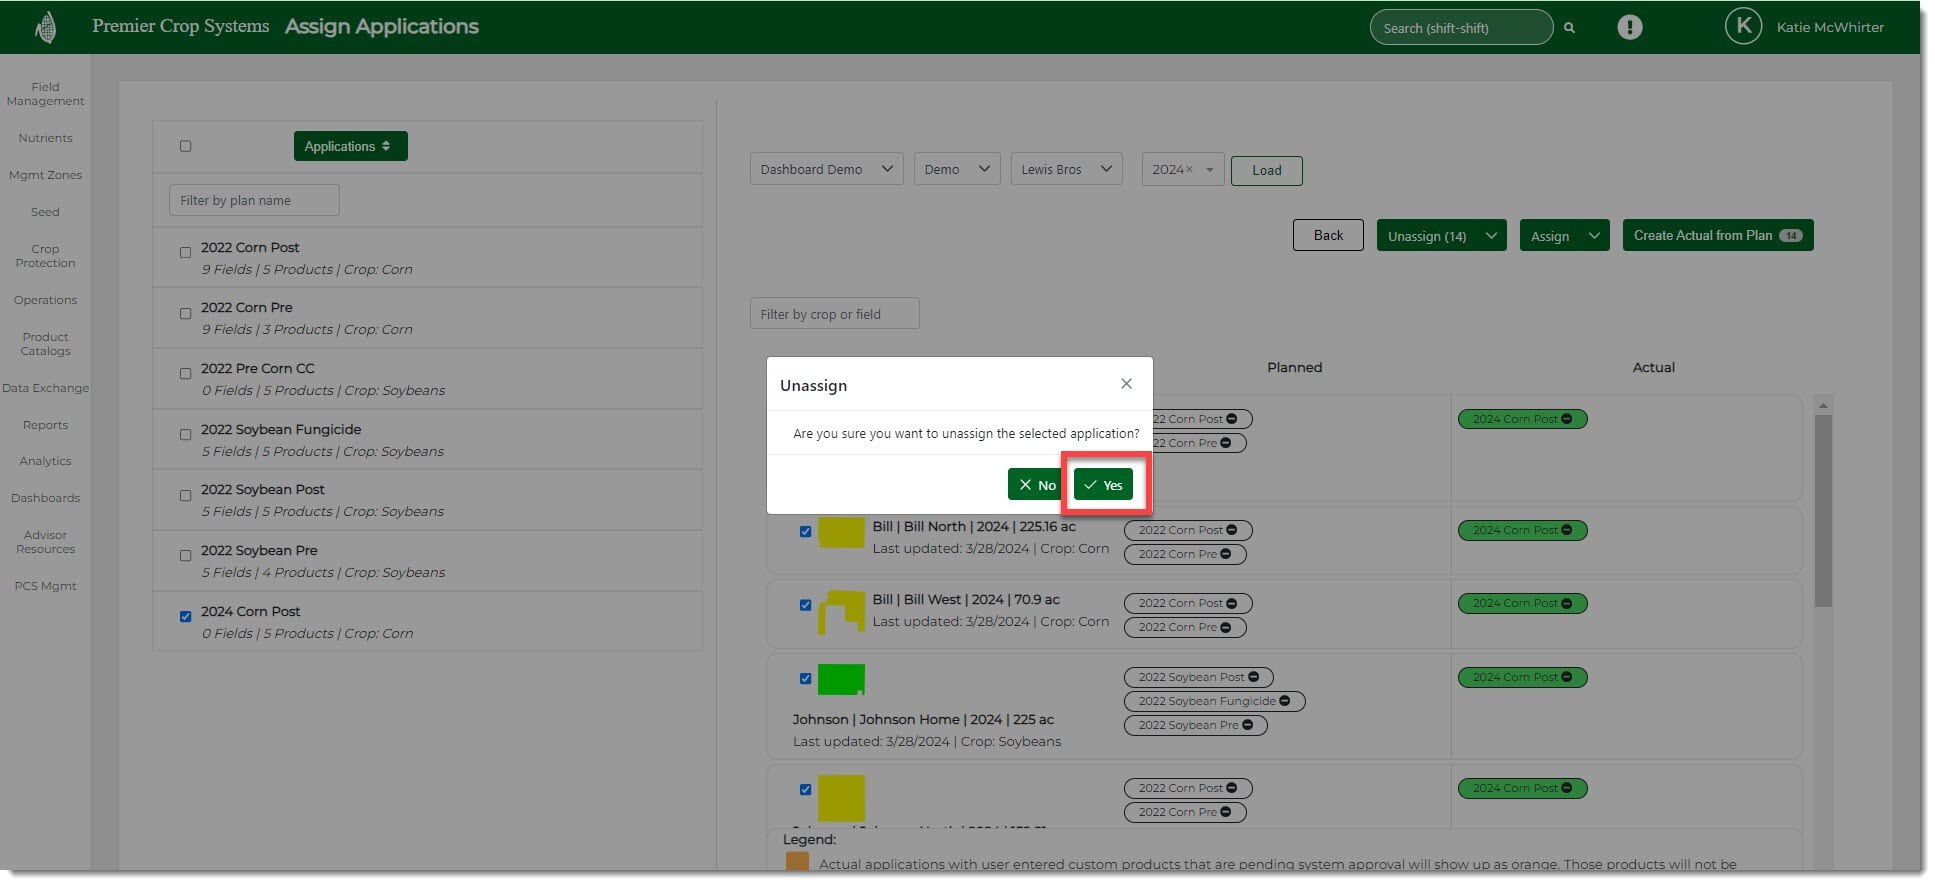The width and height of the screenshot is (1935, 885).
Task: Confirm unassign by clicking Yes
Action: tap(1103, 485)
